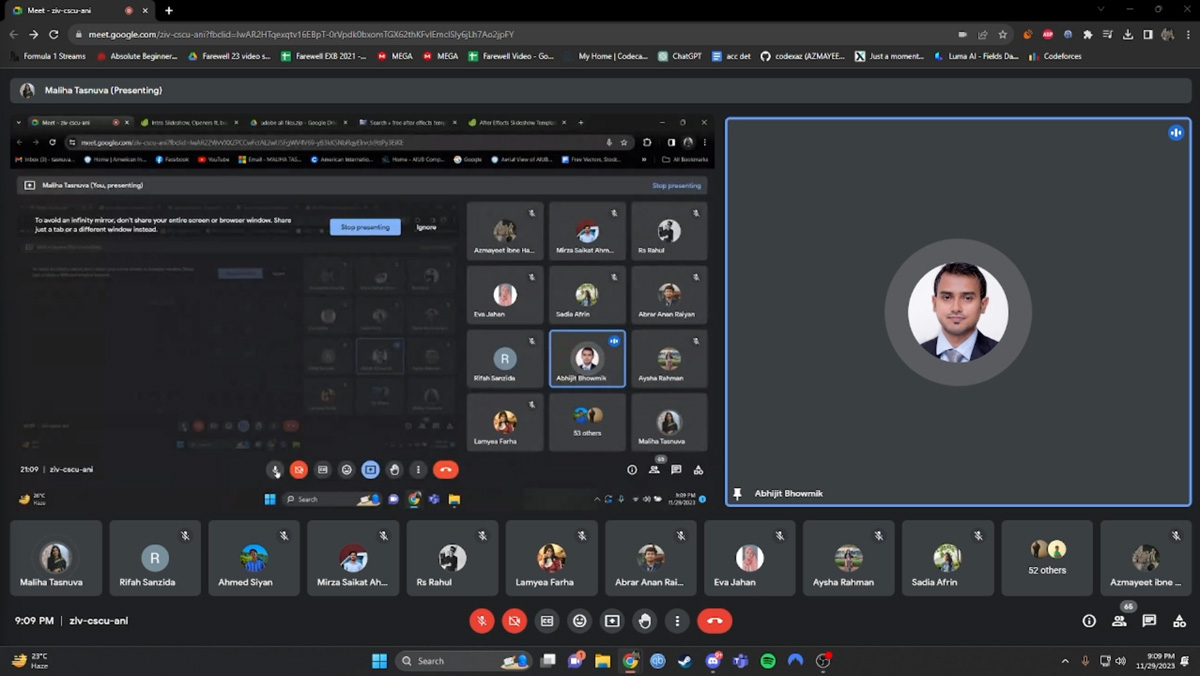Open a new browser tab with plus button
The width and height of the screenshot is (1200, 676).
coord(168,10)
